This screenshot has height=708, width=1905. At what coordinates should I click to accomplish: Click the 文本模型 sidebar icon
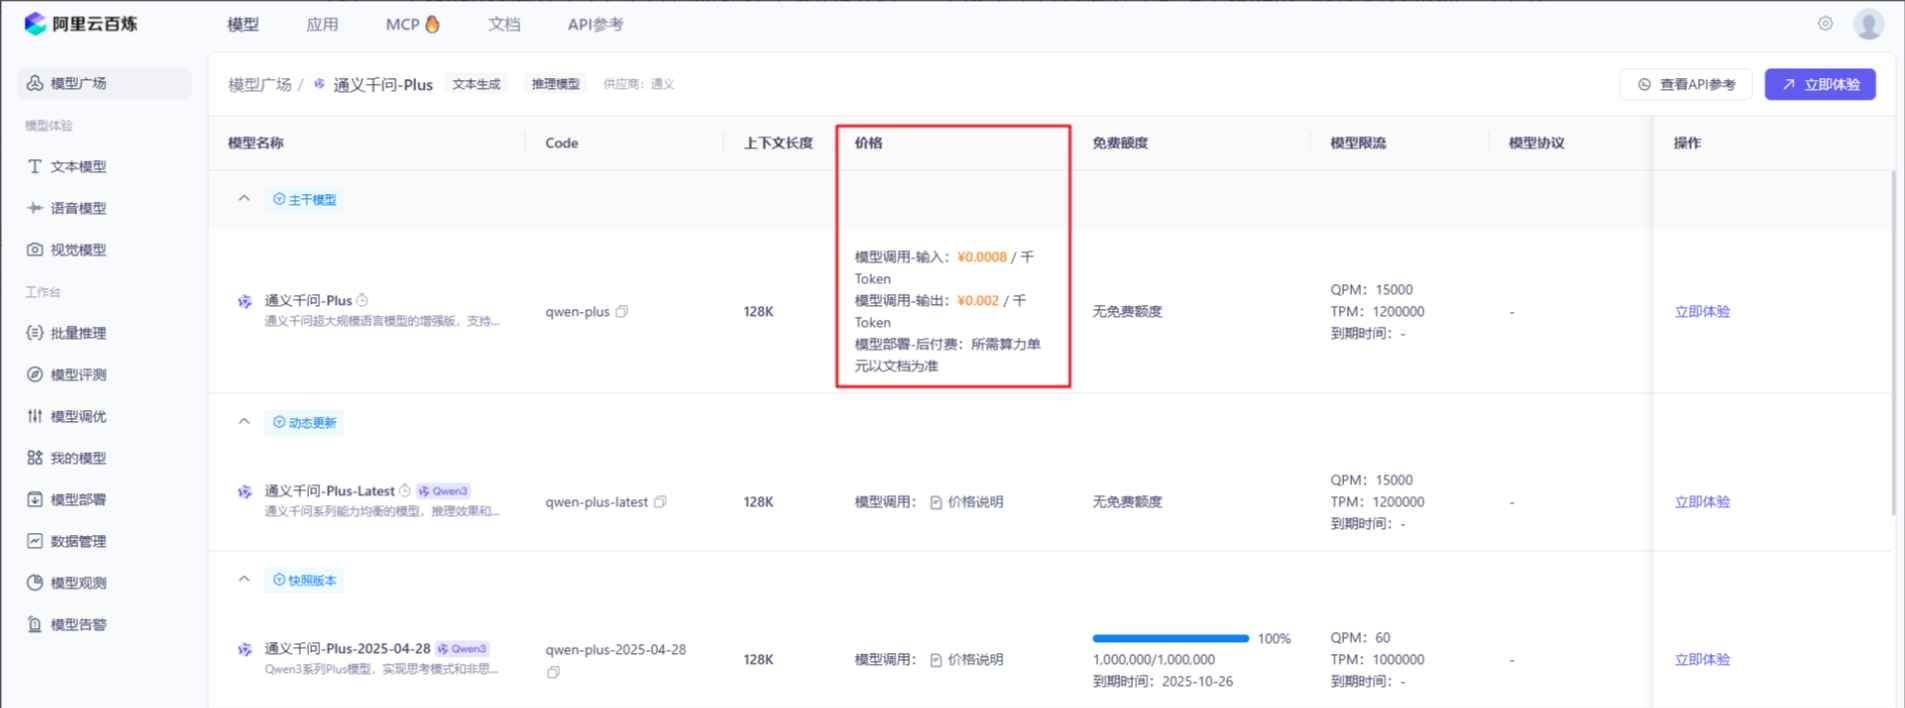pos(35,167)
